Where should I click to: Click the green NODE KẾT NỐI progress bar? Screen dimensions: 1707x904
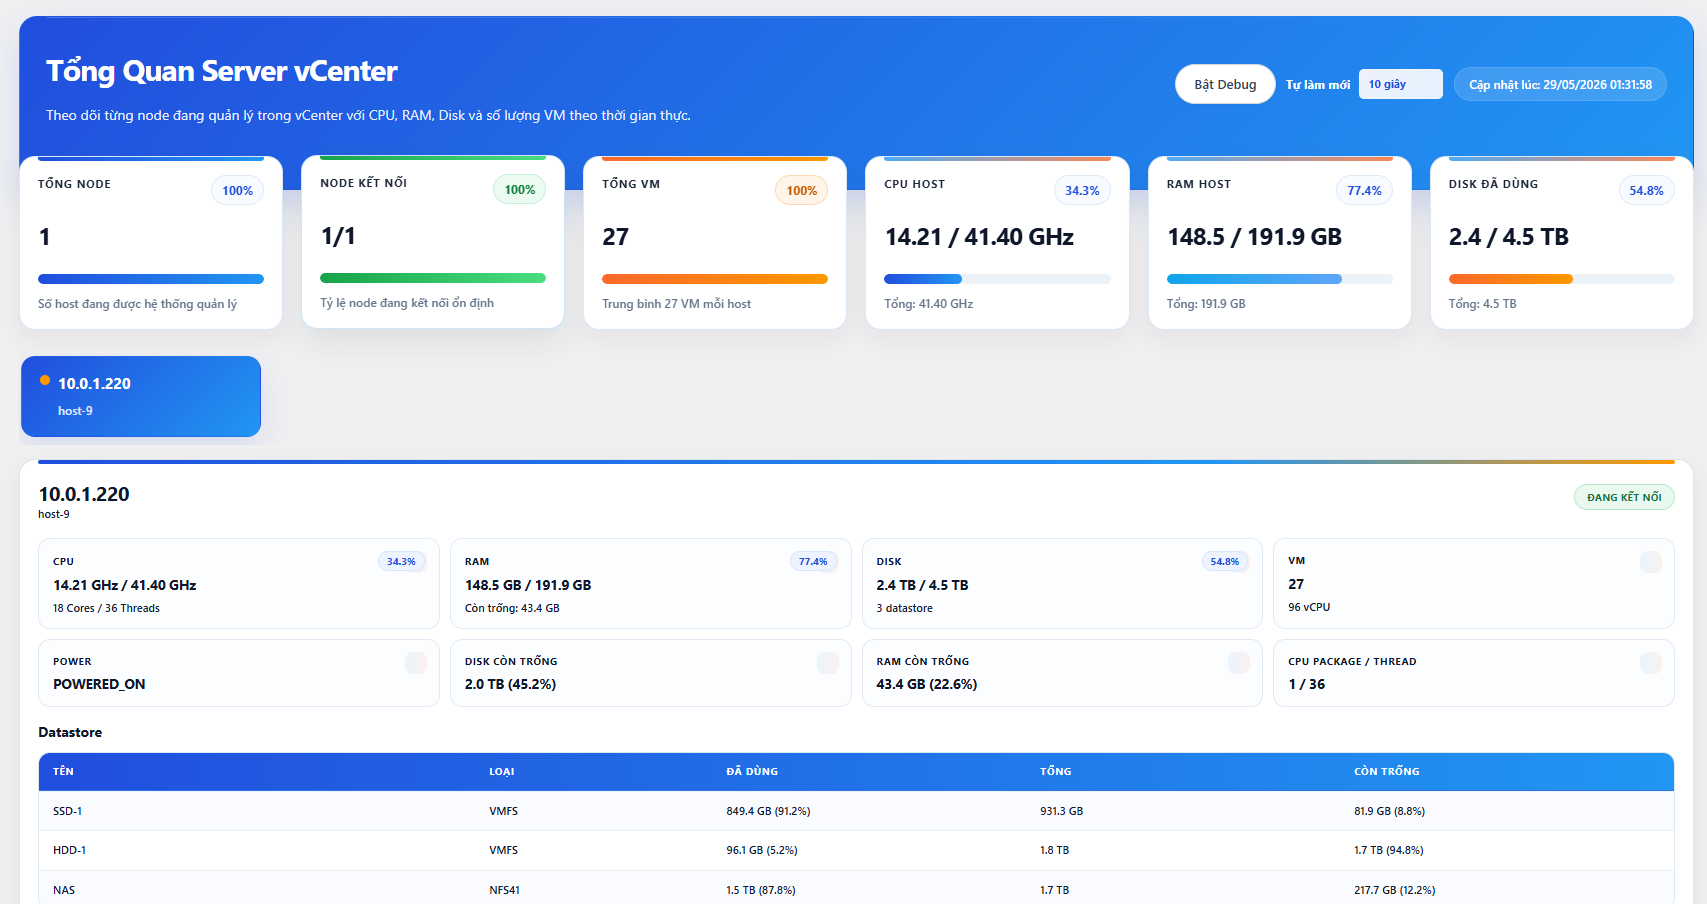coord(433,278)
